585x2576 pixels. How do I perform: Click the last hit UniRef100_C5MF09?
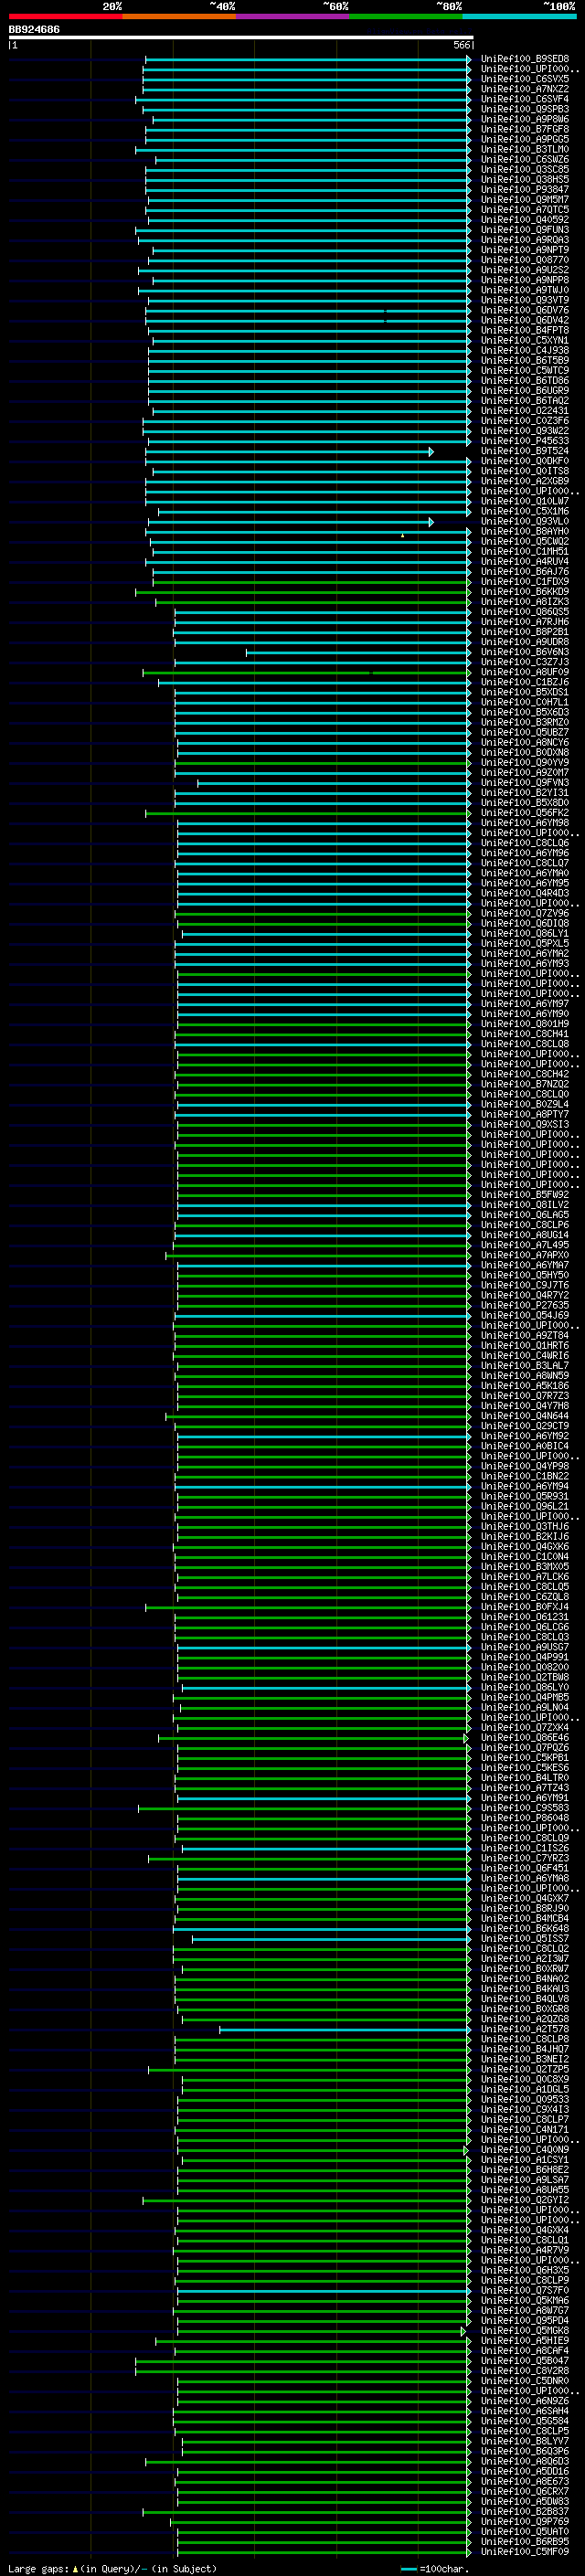525,2551
